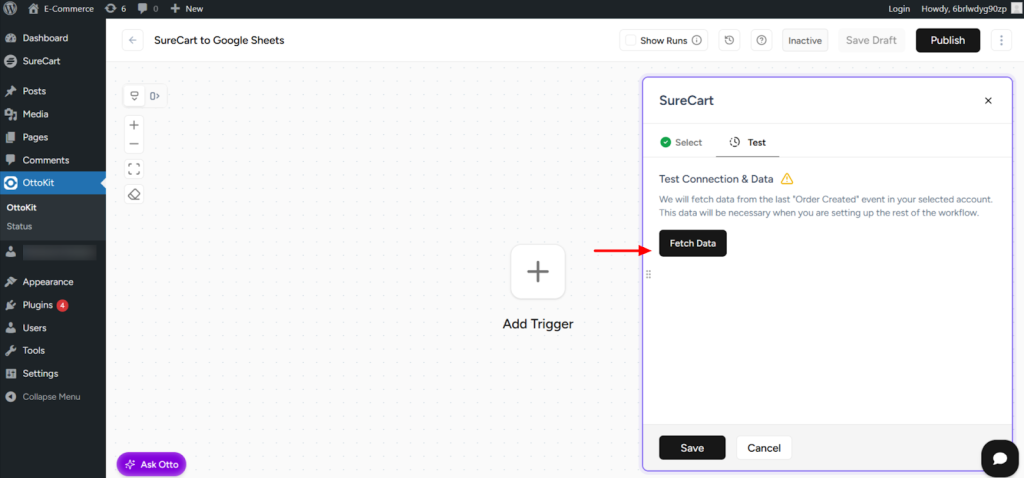The height and width of the screenshot is (478, 1024).
Task: Click the panel resize drag handle
Action: tap(648, 274)
